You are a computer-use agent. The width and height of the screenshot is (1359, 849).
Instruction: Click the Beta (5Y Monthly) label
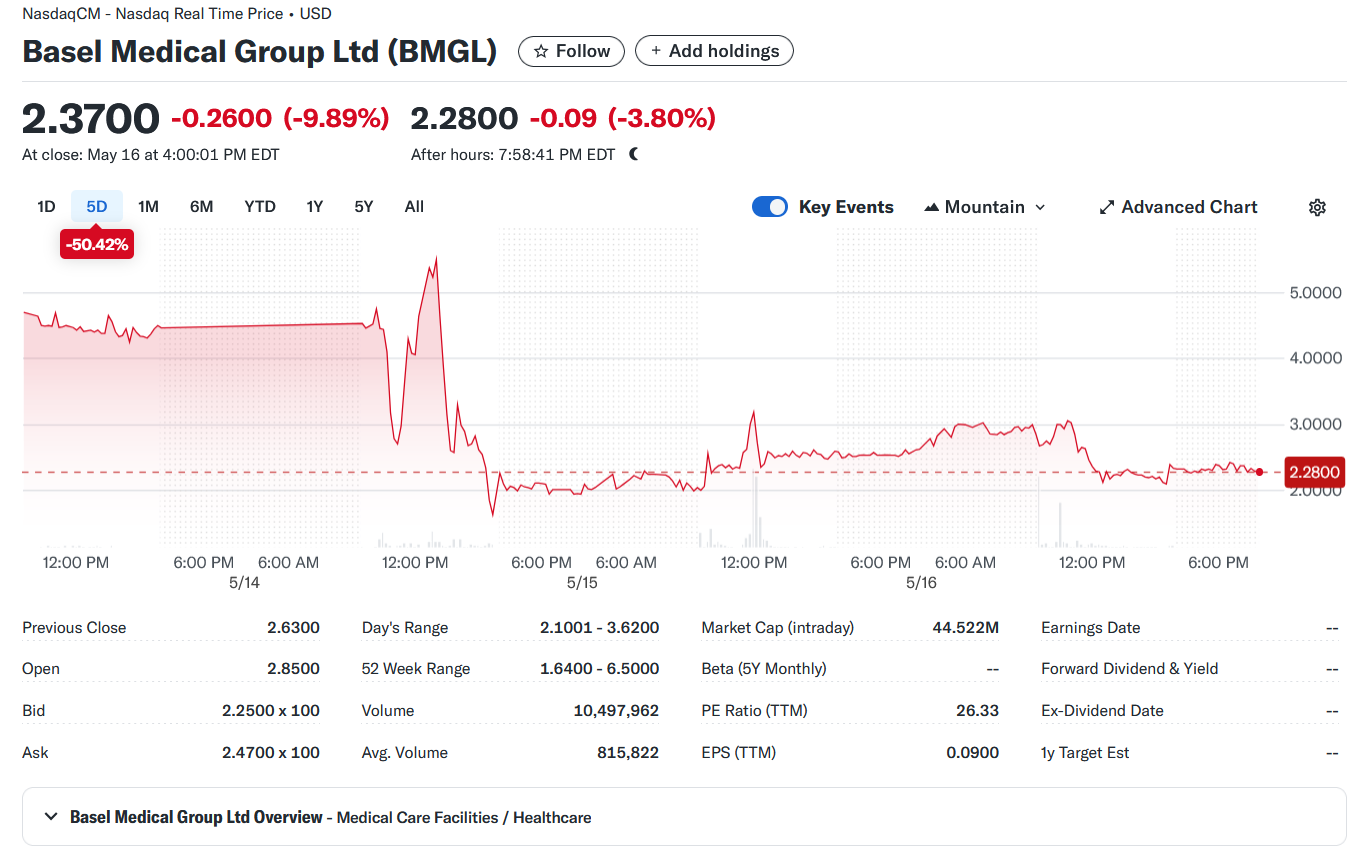764,669
